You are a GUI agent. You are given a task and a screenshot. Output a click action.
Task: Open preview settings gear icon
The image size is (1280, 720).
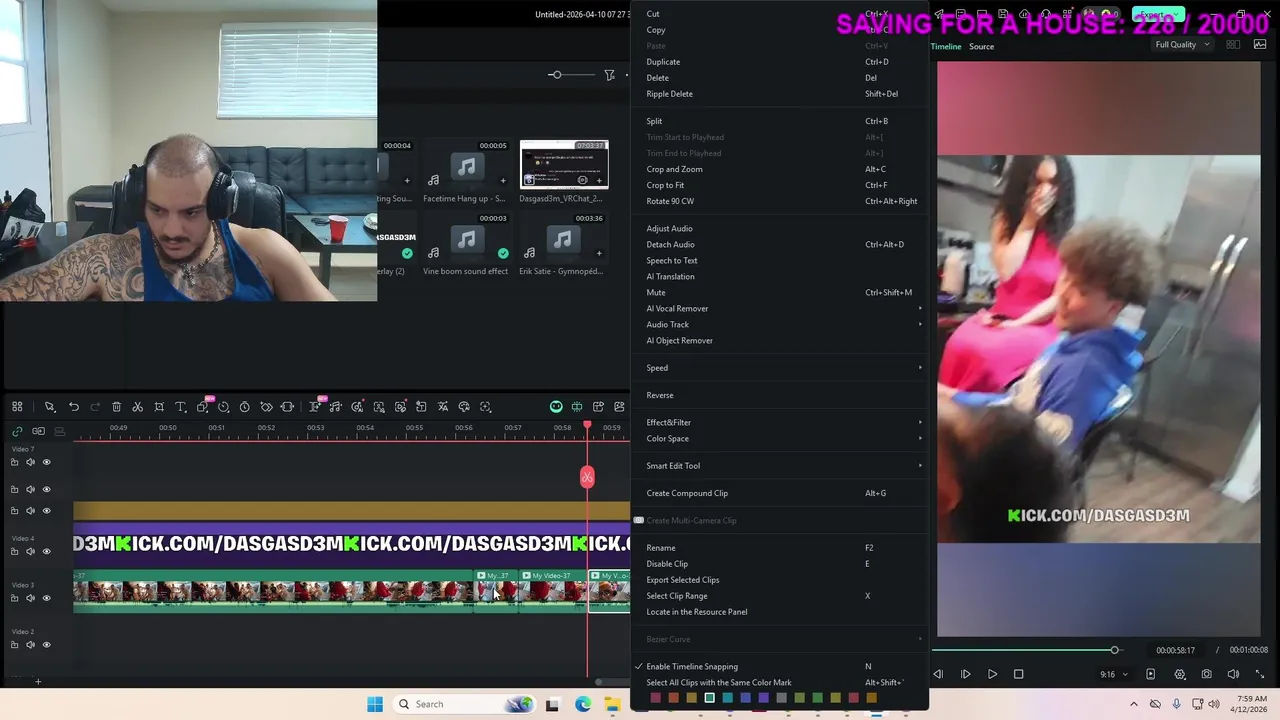[x=1180, y=674]
